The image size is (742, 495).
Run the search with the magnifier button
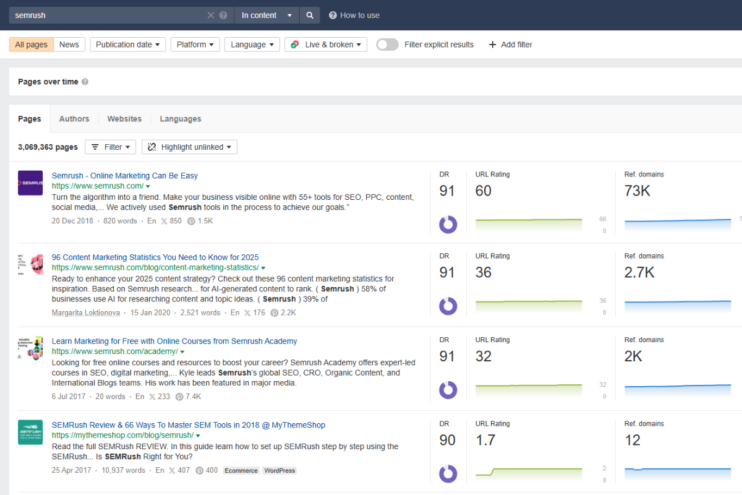coord(309,15)
